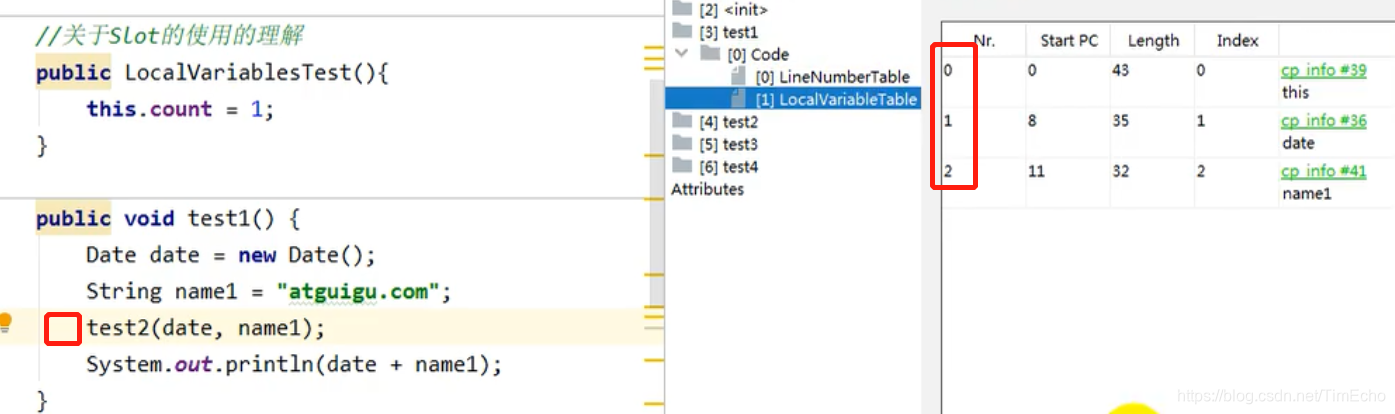Click the 'this' variable name cell
Viewport: 1395px width, 414px height.
point(1295,92)
